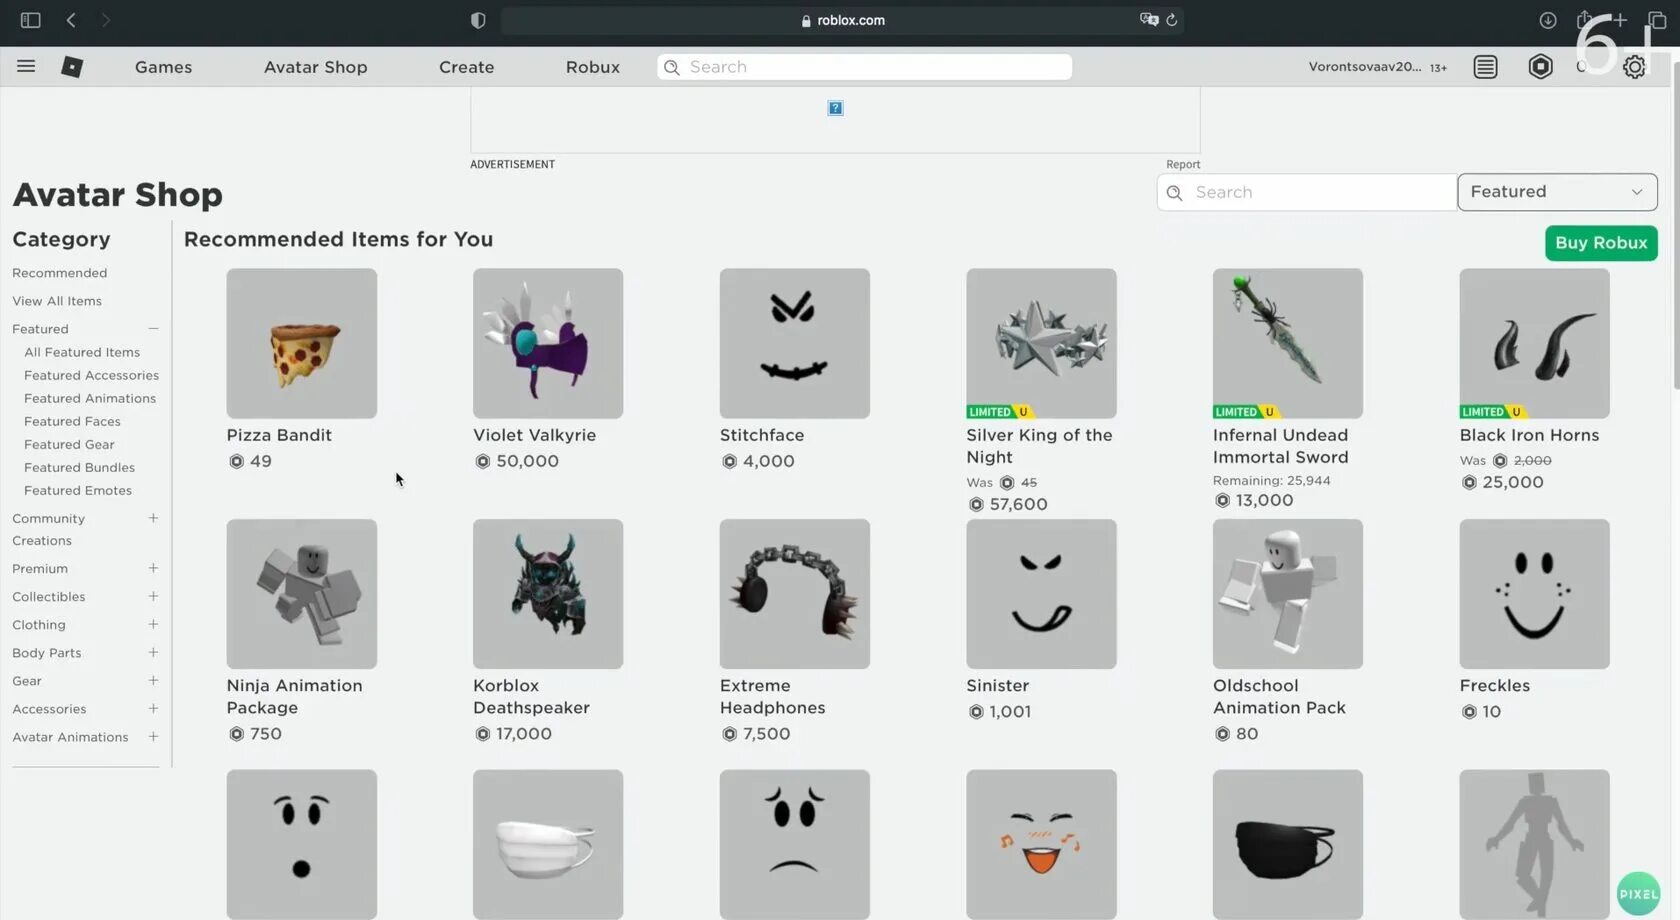The width and height of the screenshot is (1680, 920).
Task: Click the privacy shield icon
Action: 478,20
